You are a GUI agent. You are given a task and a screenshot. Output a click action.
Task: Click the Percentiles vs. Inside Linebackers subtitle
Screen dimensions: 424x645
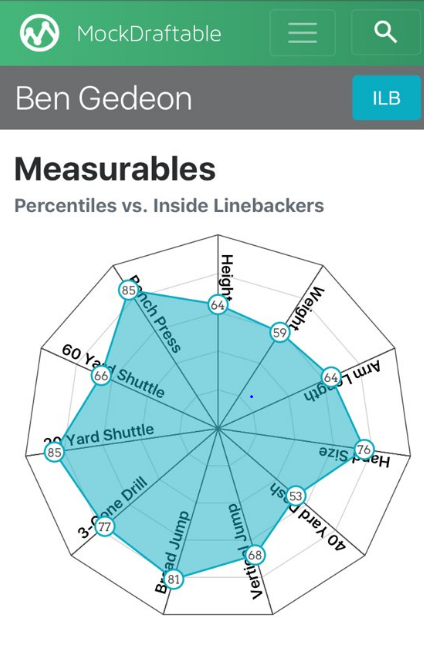(169, 205)
